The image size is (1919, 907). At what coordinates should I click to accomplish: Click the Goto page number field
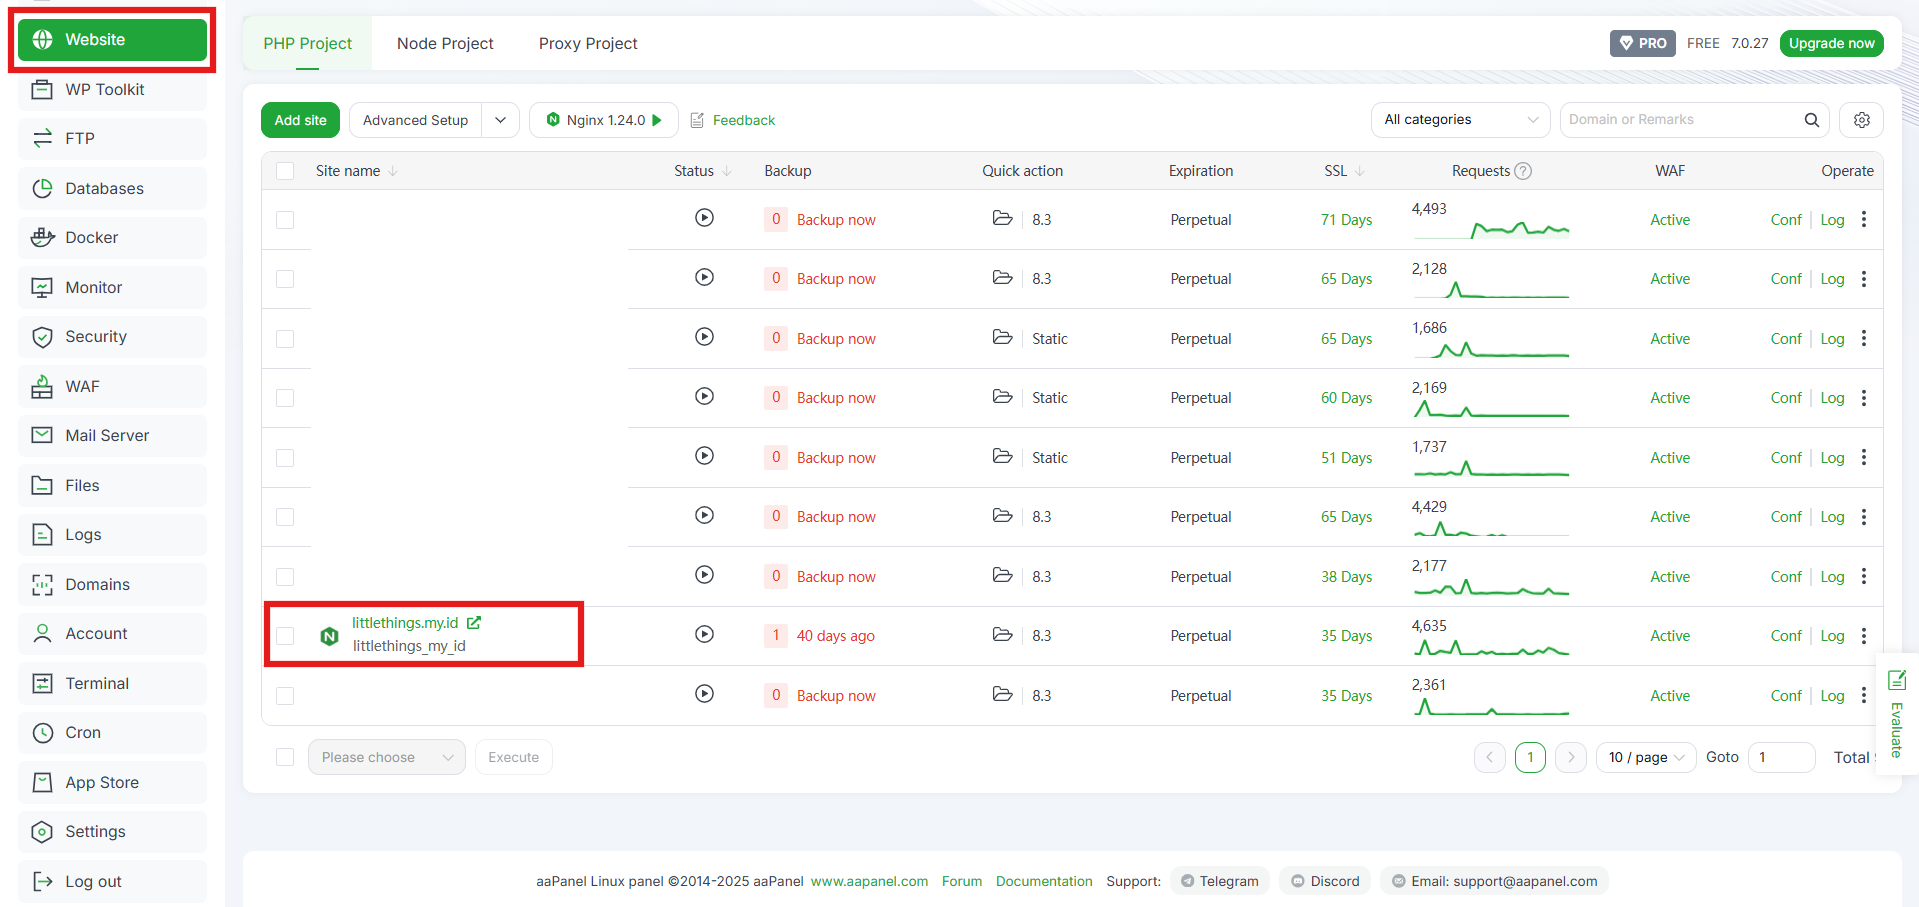click(x=1781, y=757)
